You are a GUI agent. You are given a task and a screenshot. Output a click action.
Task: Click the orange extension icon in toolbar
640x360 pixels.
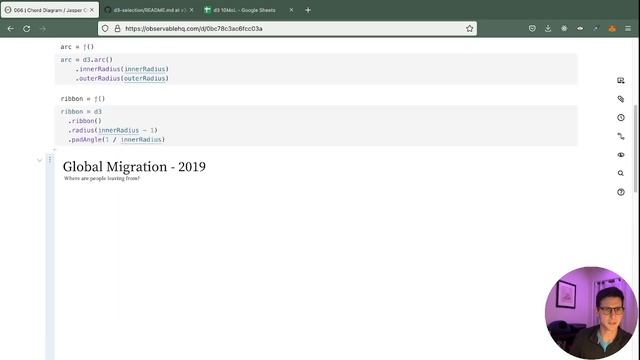pos(612,29)
